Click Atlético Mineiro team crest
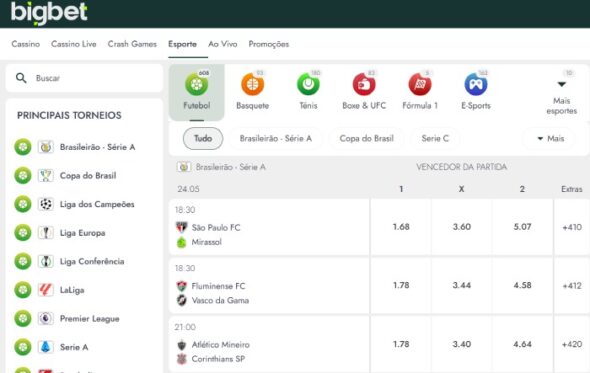 (x=182, y=345)
